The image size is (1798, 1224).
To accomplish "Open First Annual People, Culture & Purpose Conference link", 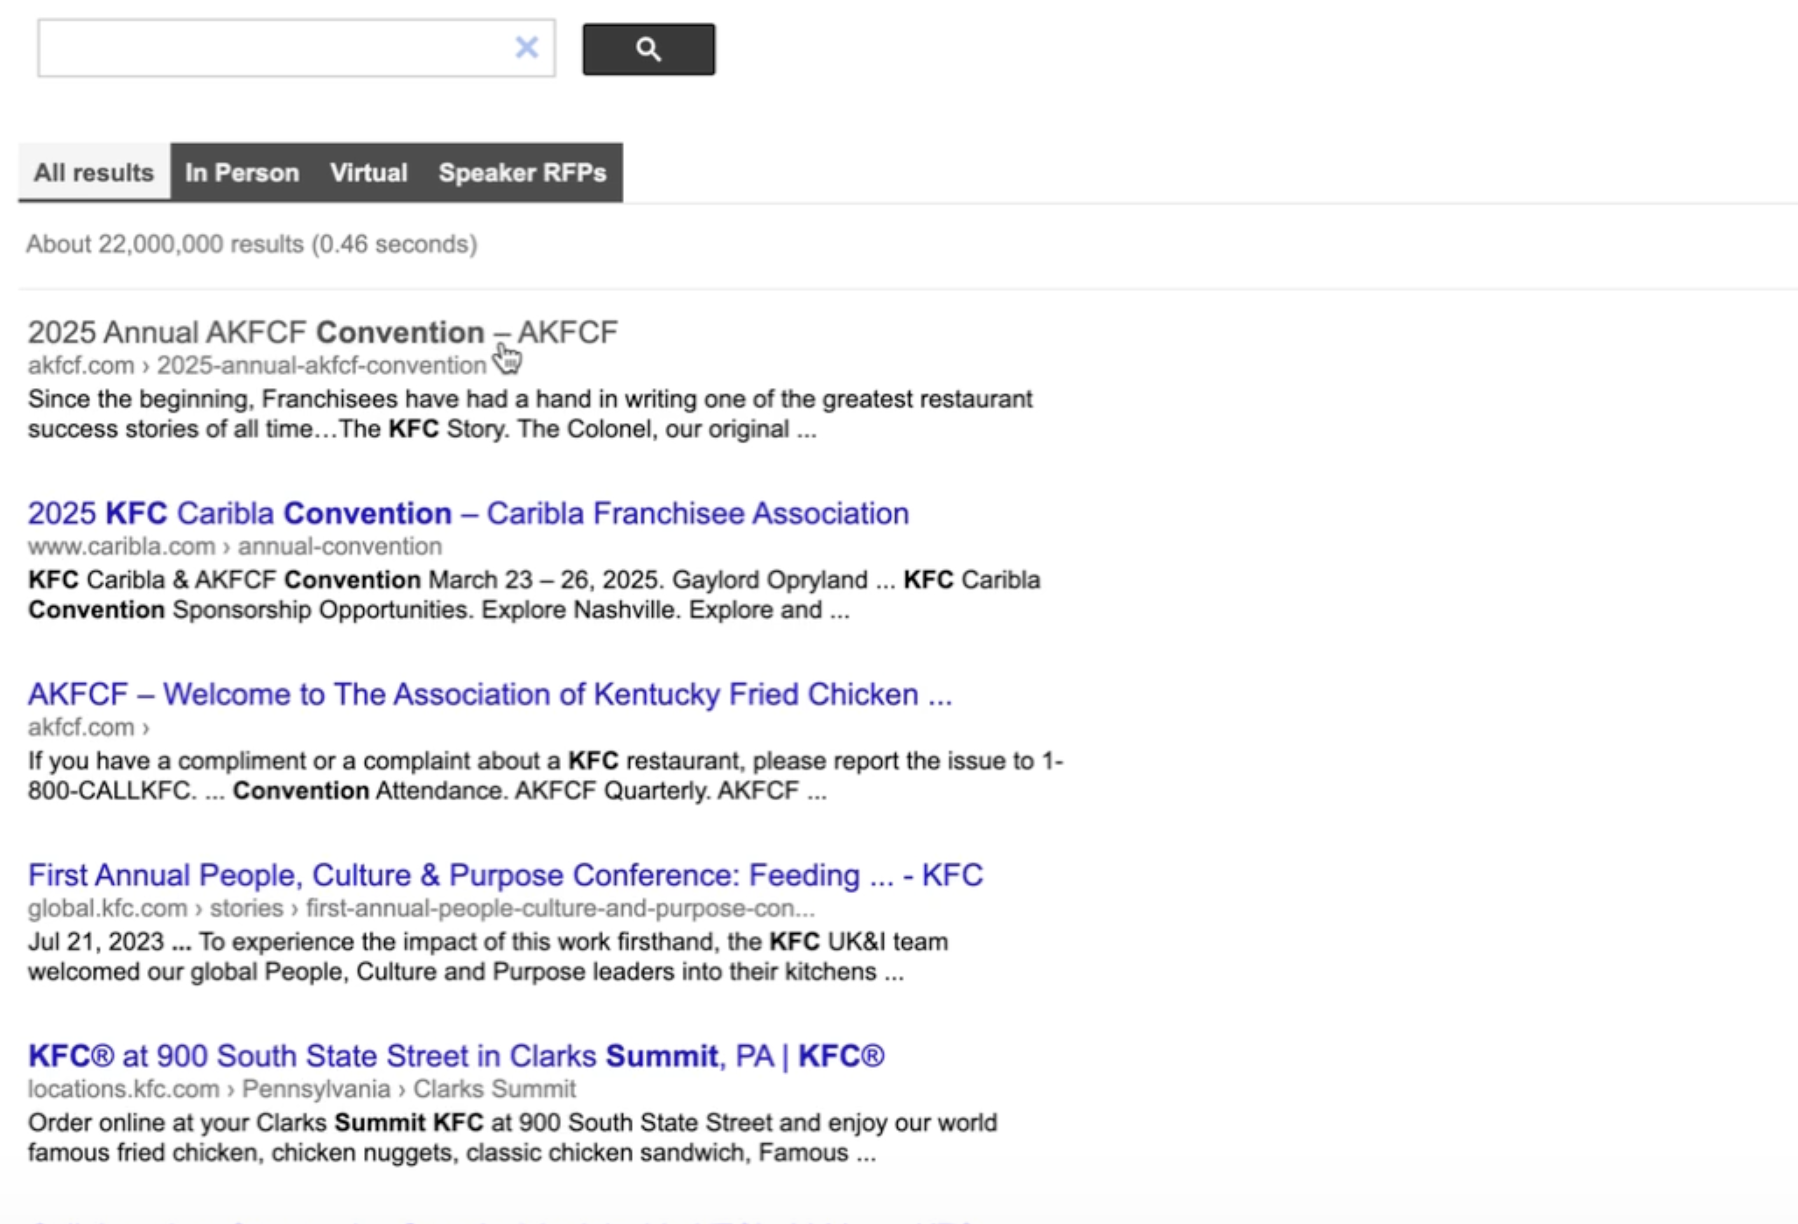I will tap(506, 875).
